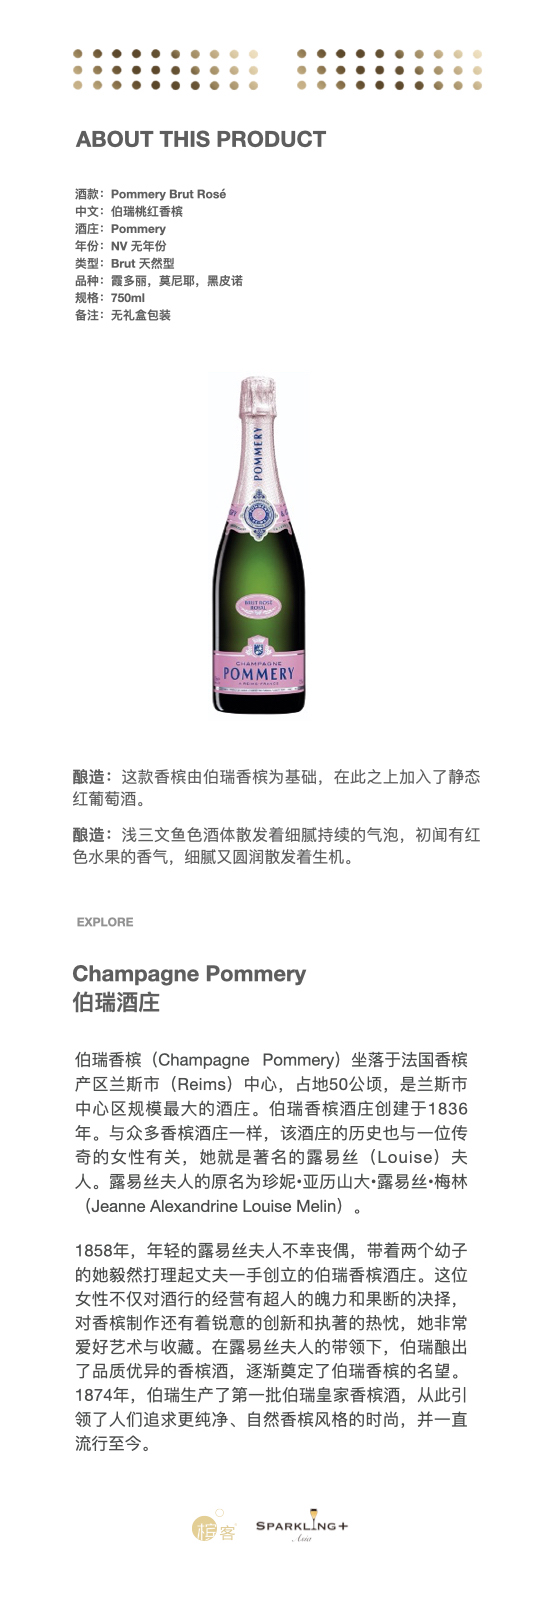Click the 品种 grape varieties line
This screenshot has width=540, height=1611.
pyautogui.click(x=158, y=281)
